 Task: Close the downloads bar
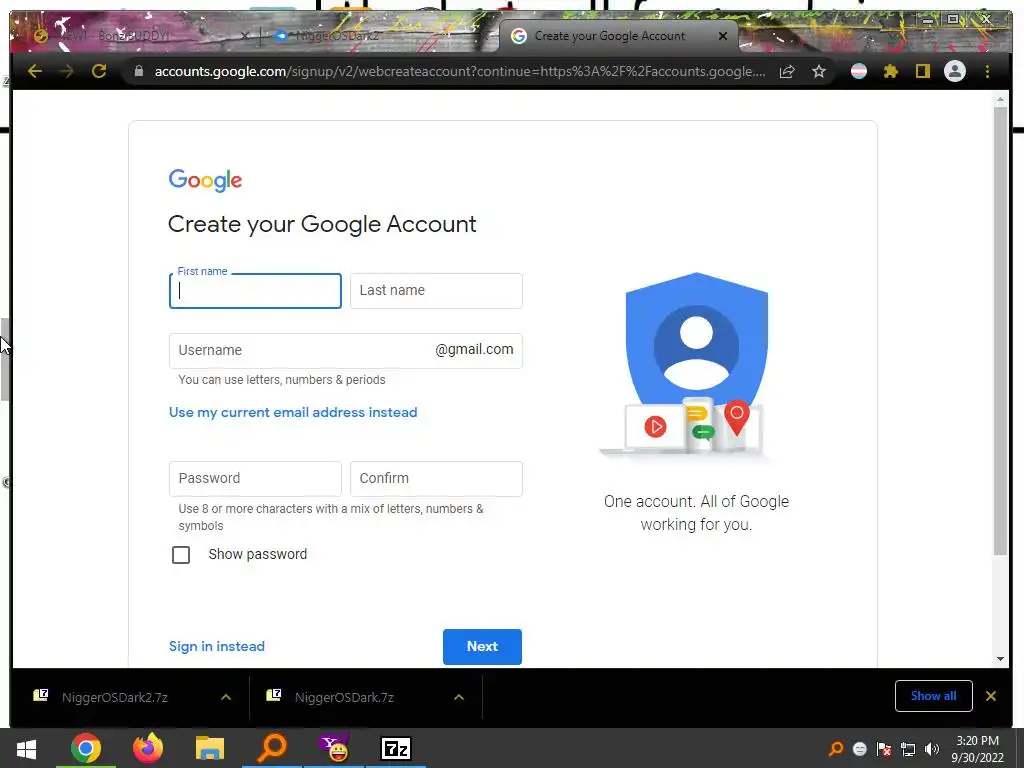[991, 696]
